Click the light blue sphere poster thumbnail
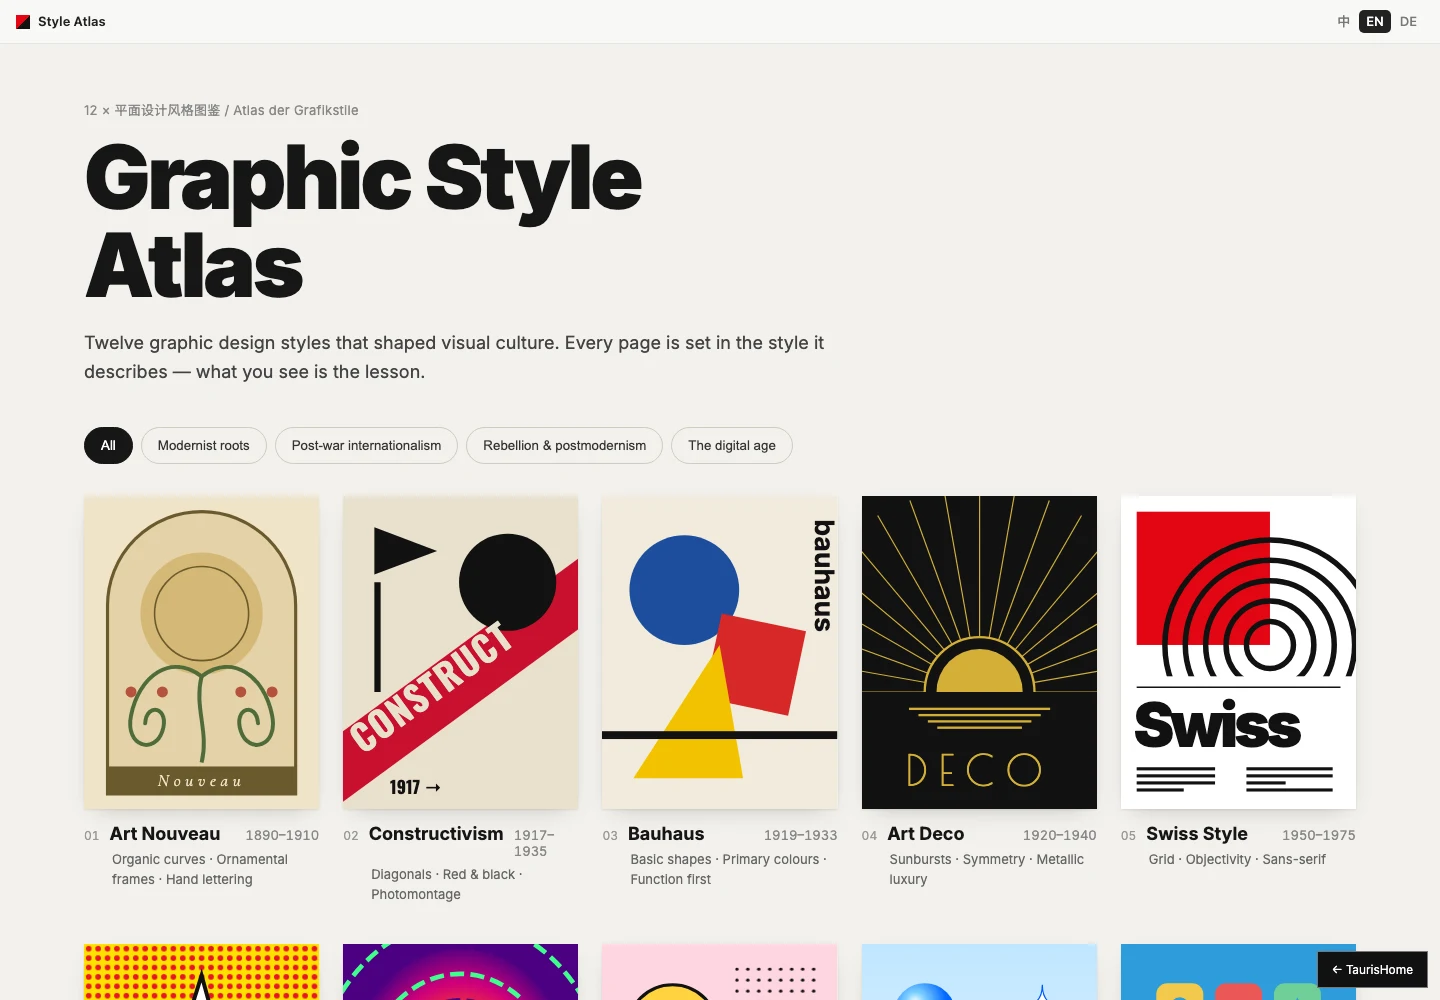The image size is (1440, 1000). point(979,972)
